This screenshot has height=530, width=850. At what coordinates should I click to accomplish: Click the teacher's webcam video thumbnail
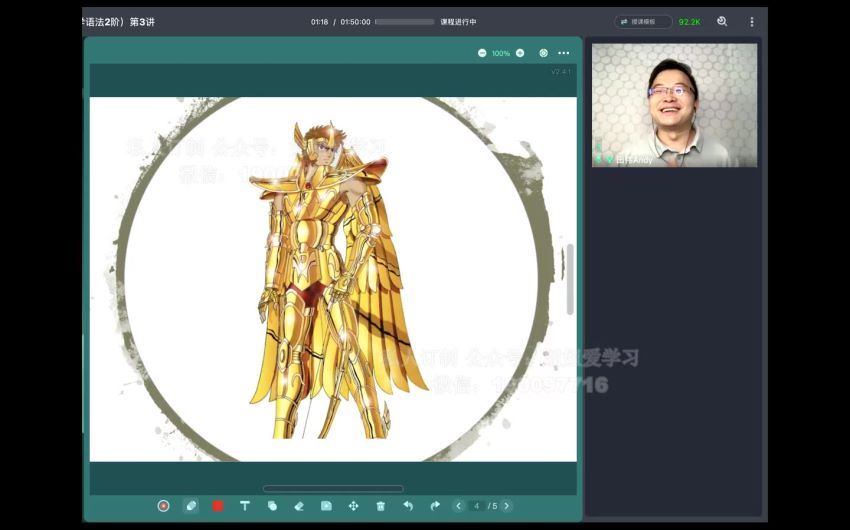click(x=674, y=105)
